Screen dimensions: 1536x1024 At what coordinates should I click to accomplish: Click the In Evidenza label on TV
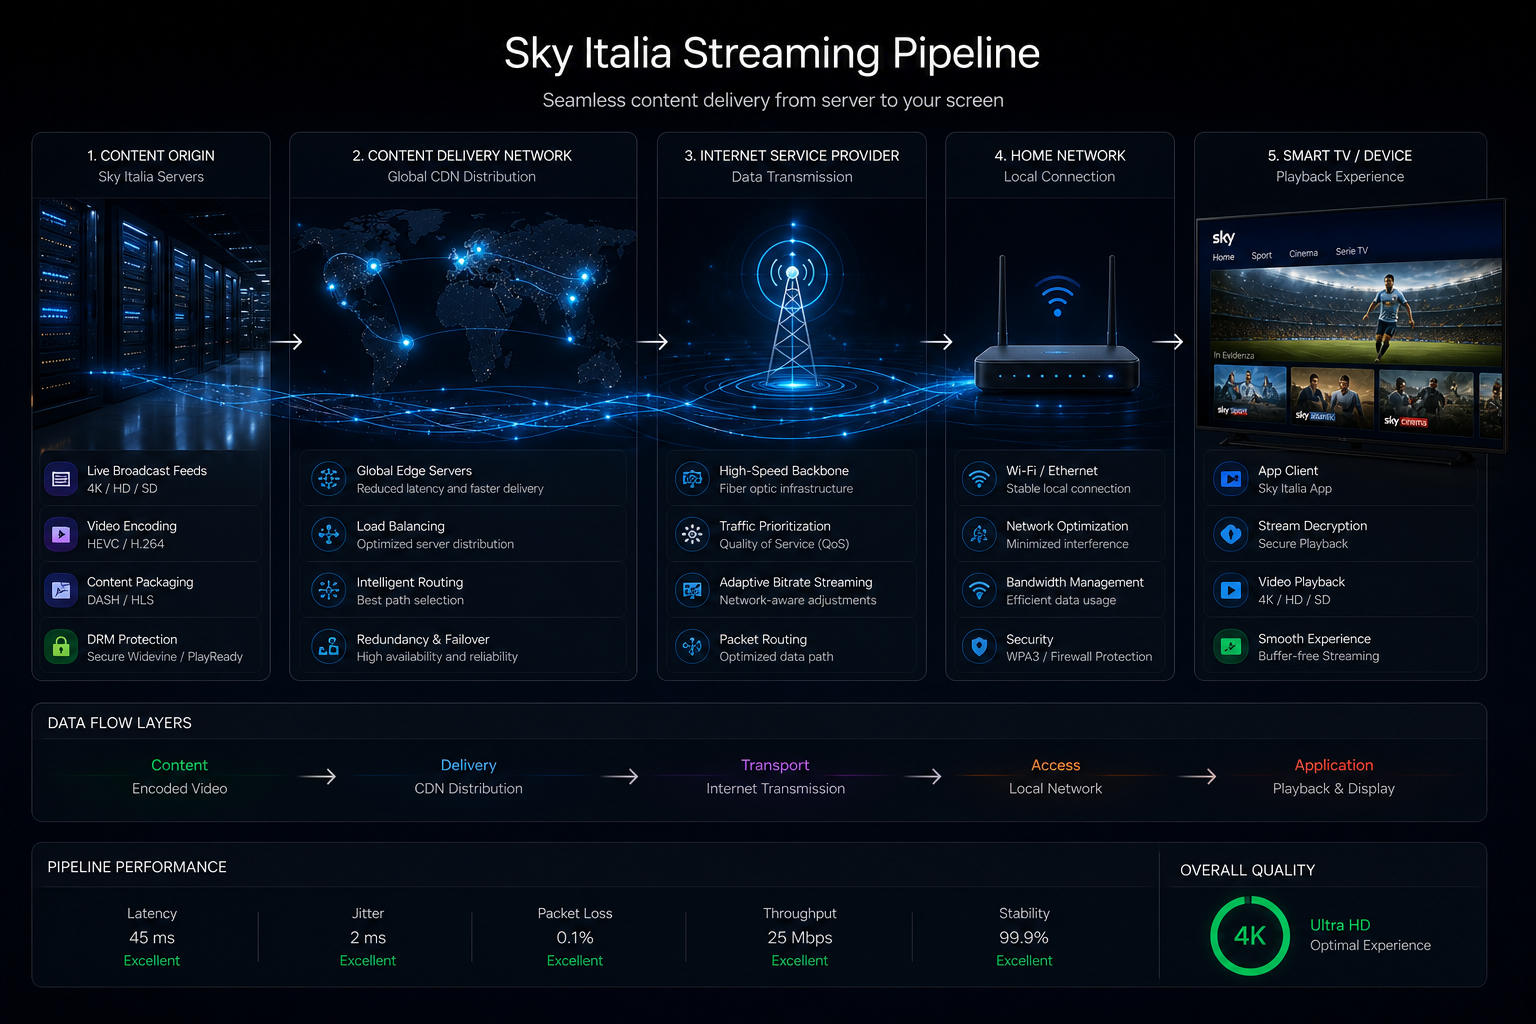tap(1233, 355)
